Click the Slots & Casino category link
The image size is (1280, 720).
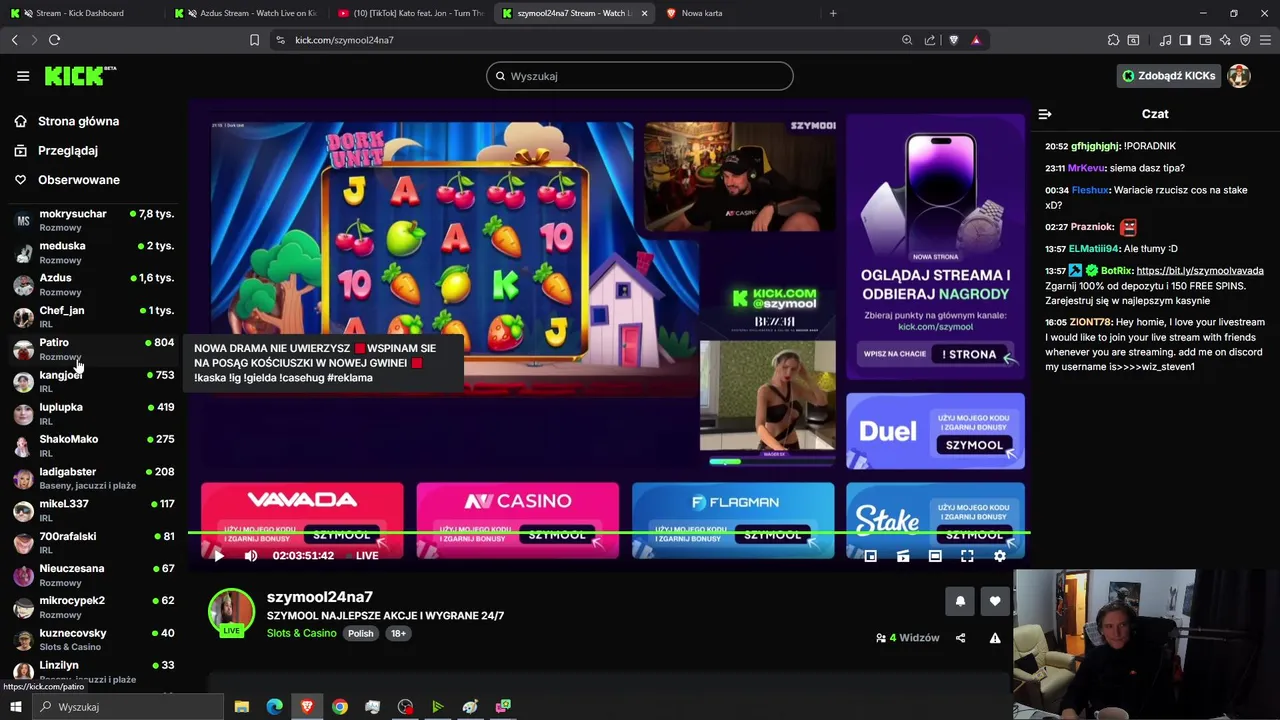tap(301, 633)
